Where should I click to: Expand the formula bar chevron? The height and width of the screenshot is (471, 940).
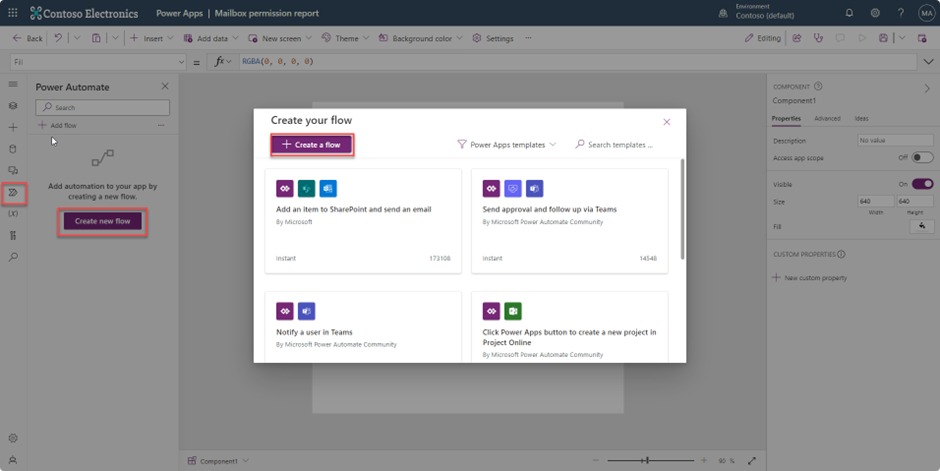929,62
